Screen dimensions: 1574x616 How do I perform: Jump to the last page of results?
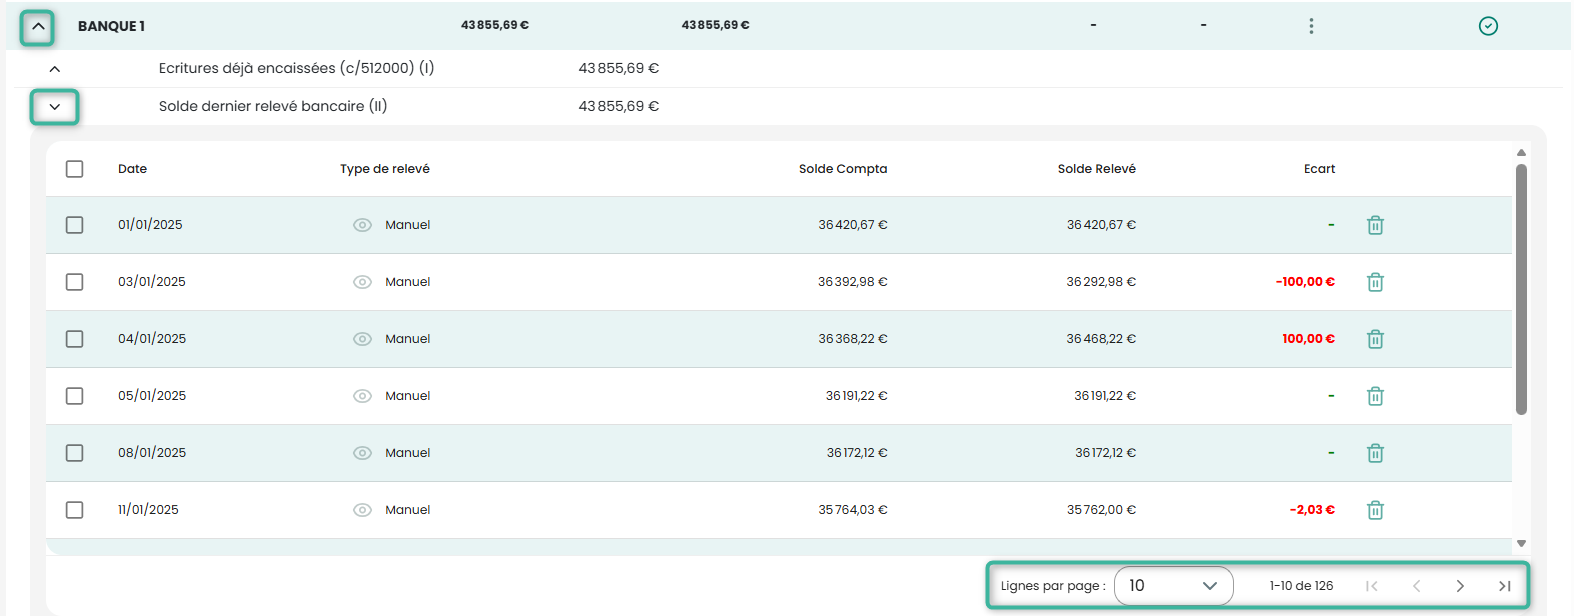[x=1504, y=586]
